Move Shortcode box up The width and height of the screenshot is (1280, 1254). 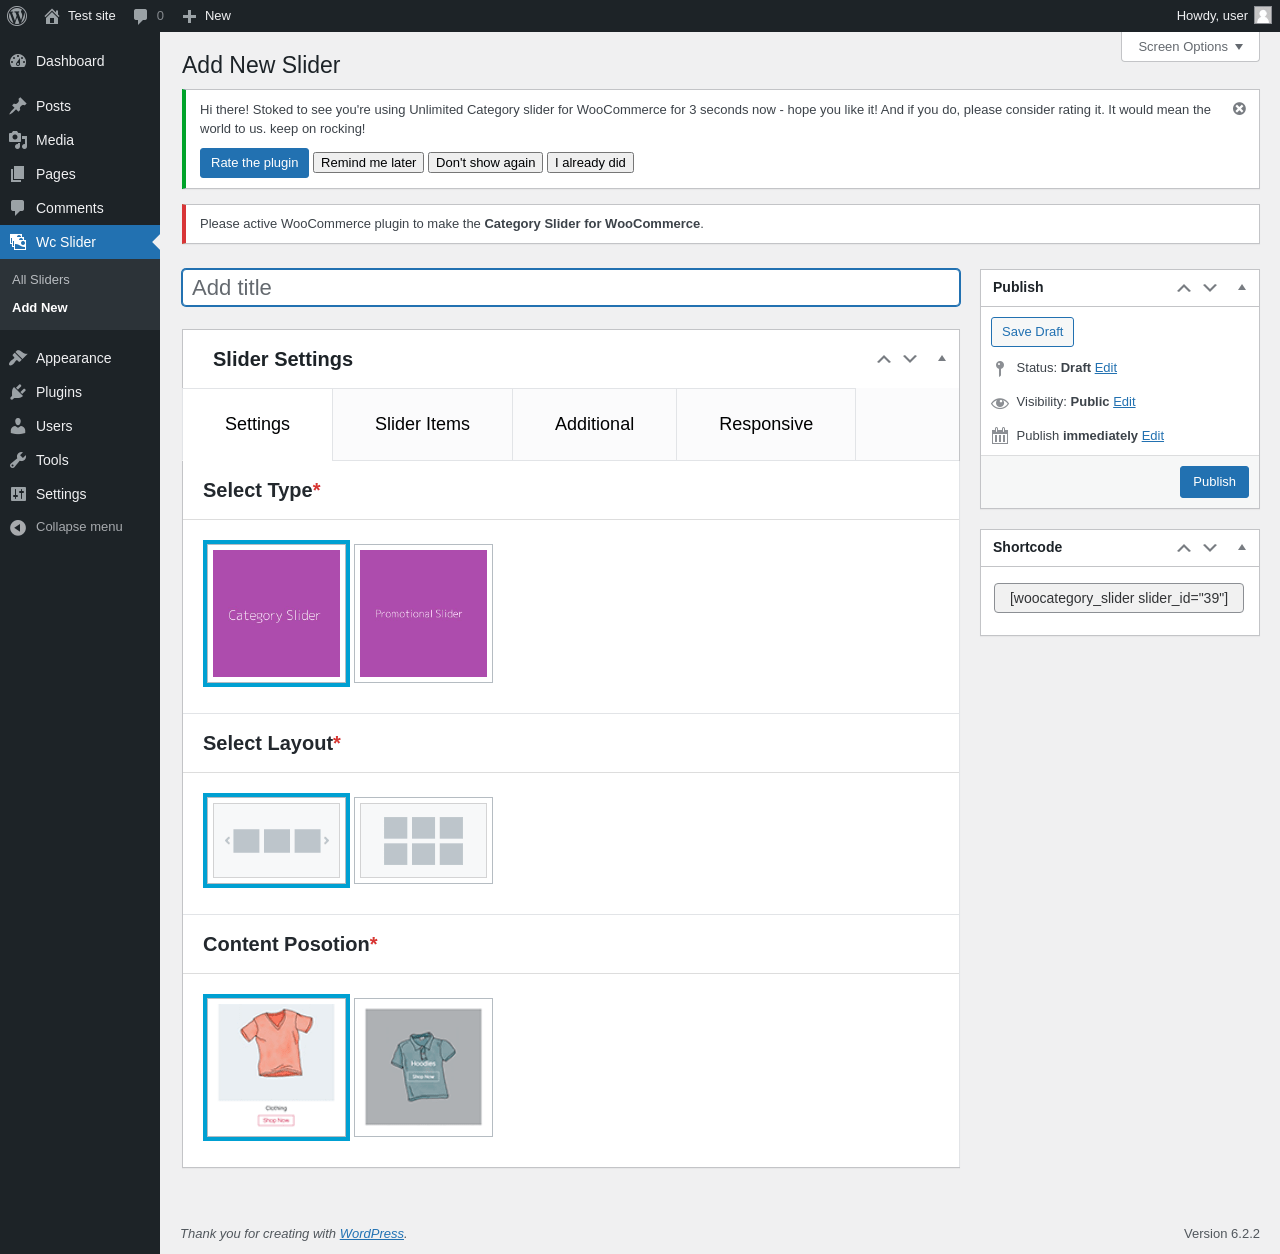click(x=1184, y=548)
